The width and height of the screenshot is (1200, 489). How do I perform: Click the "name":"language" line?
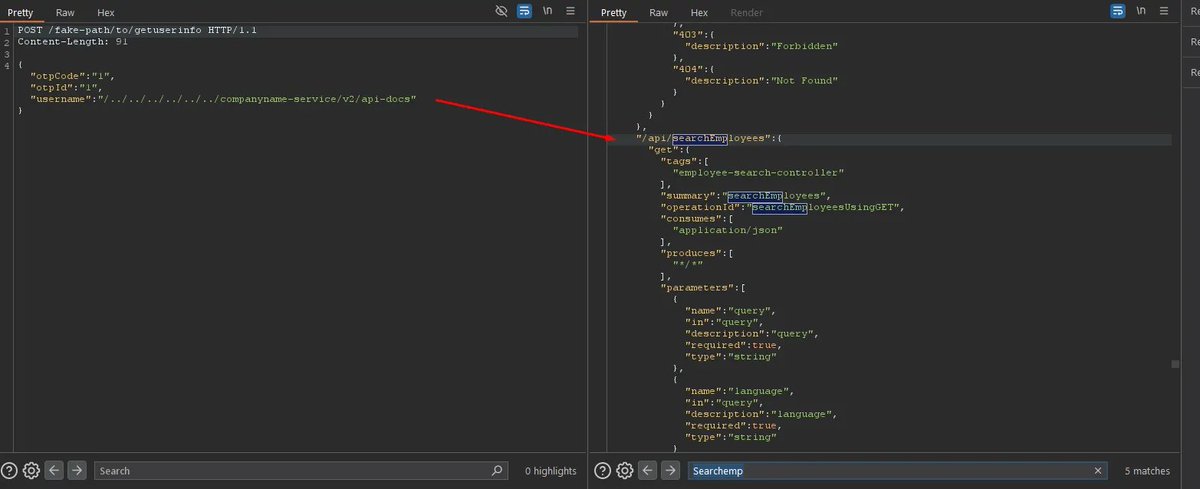[x=739, y=390]
